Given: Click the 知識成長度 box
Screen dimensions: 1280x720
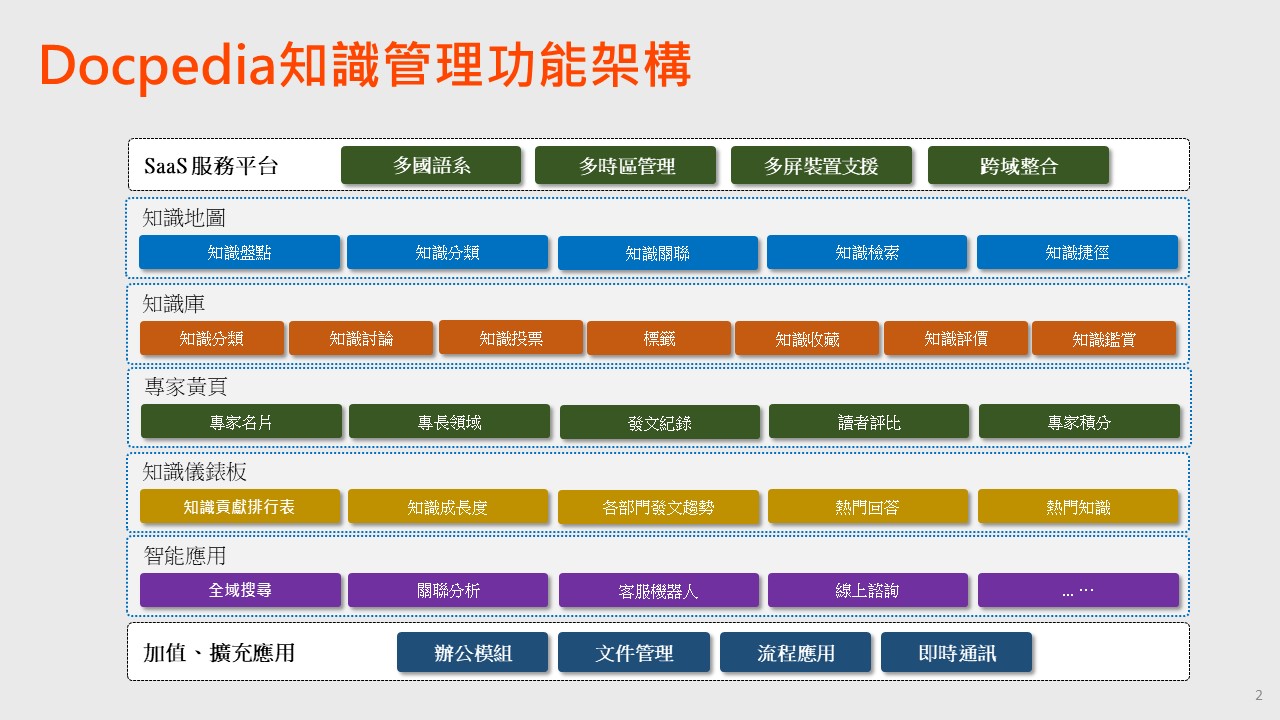Looking at the screenshot, I should 448,506.
